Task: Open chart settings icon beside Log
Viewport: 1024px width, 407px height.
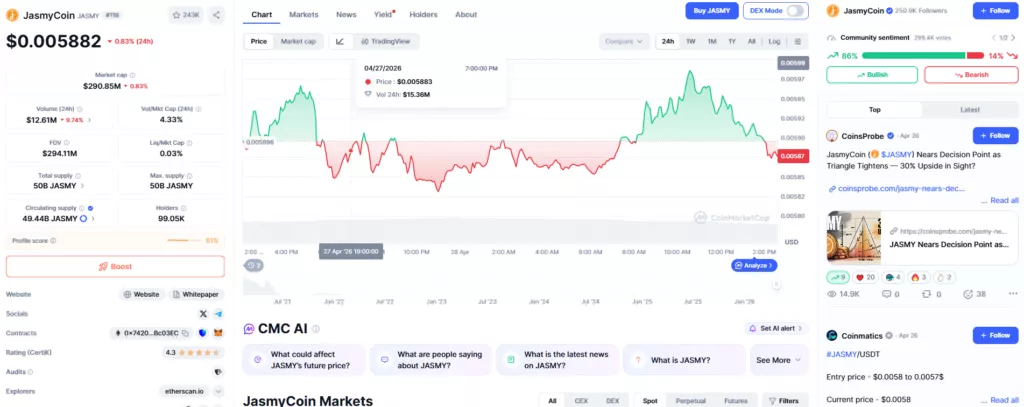Action: tap(797, 41)
